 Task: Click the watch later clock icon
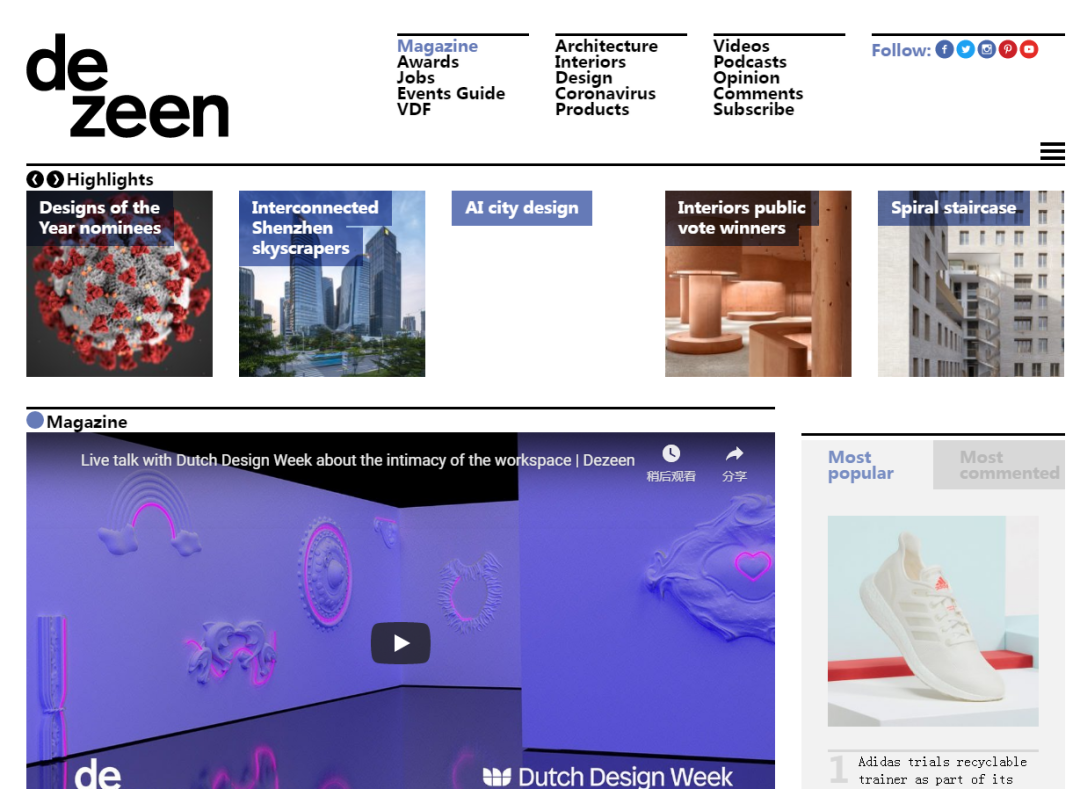[671, 454]
